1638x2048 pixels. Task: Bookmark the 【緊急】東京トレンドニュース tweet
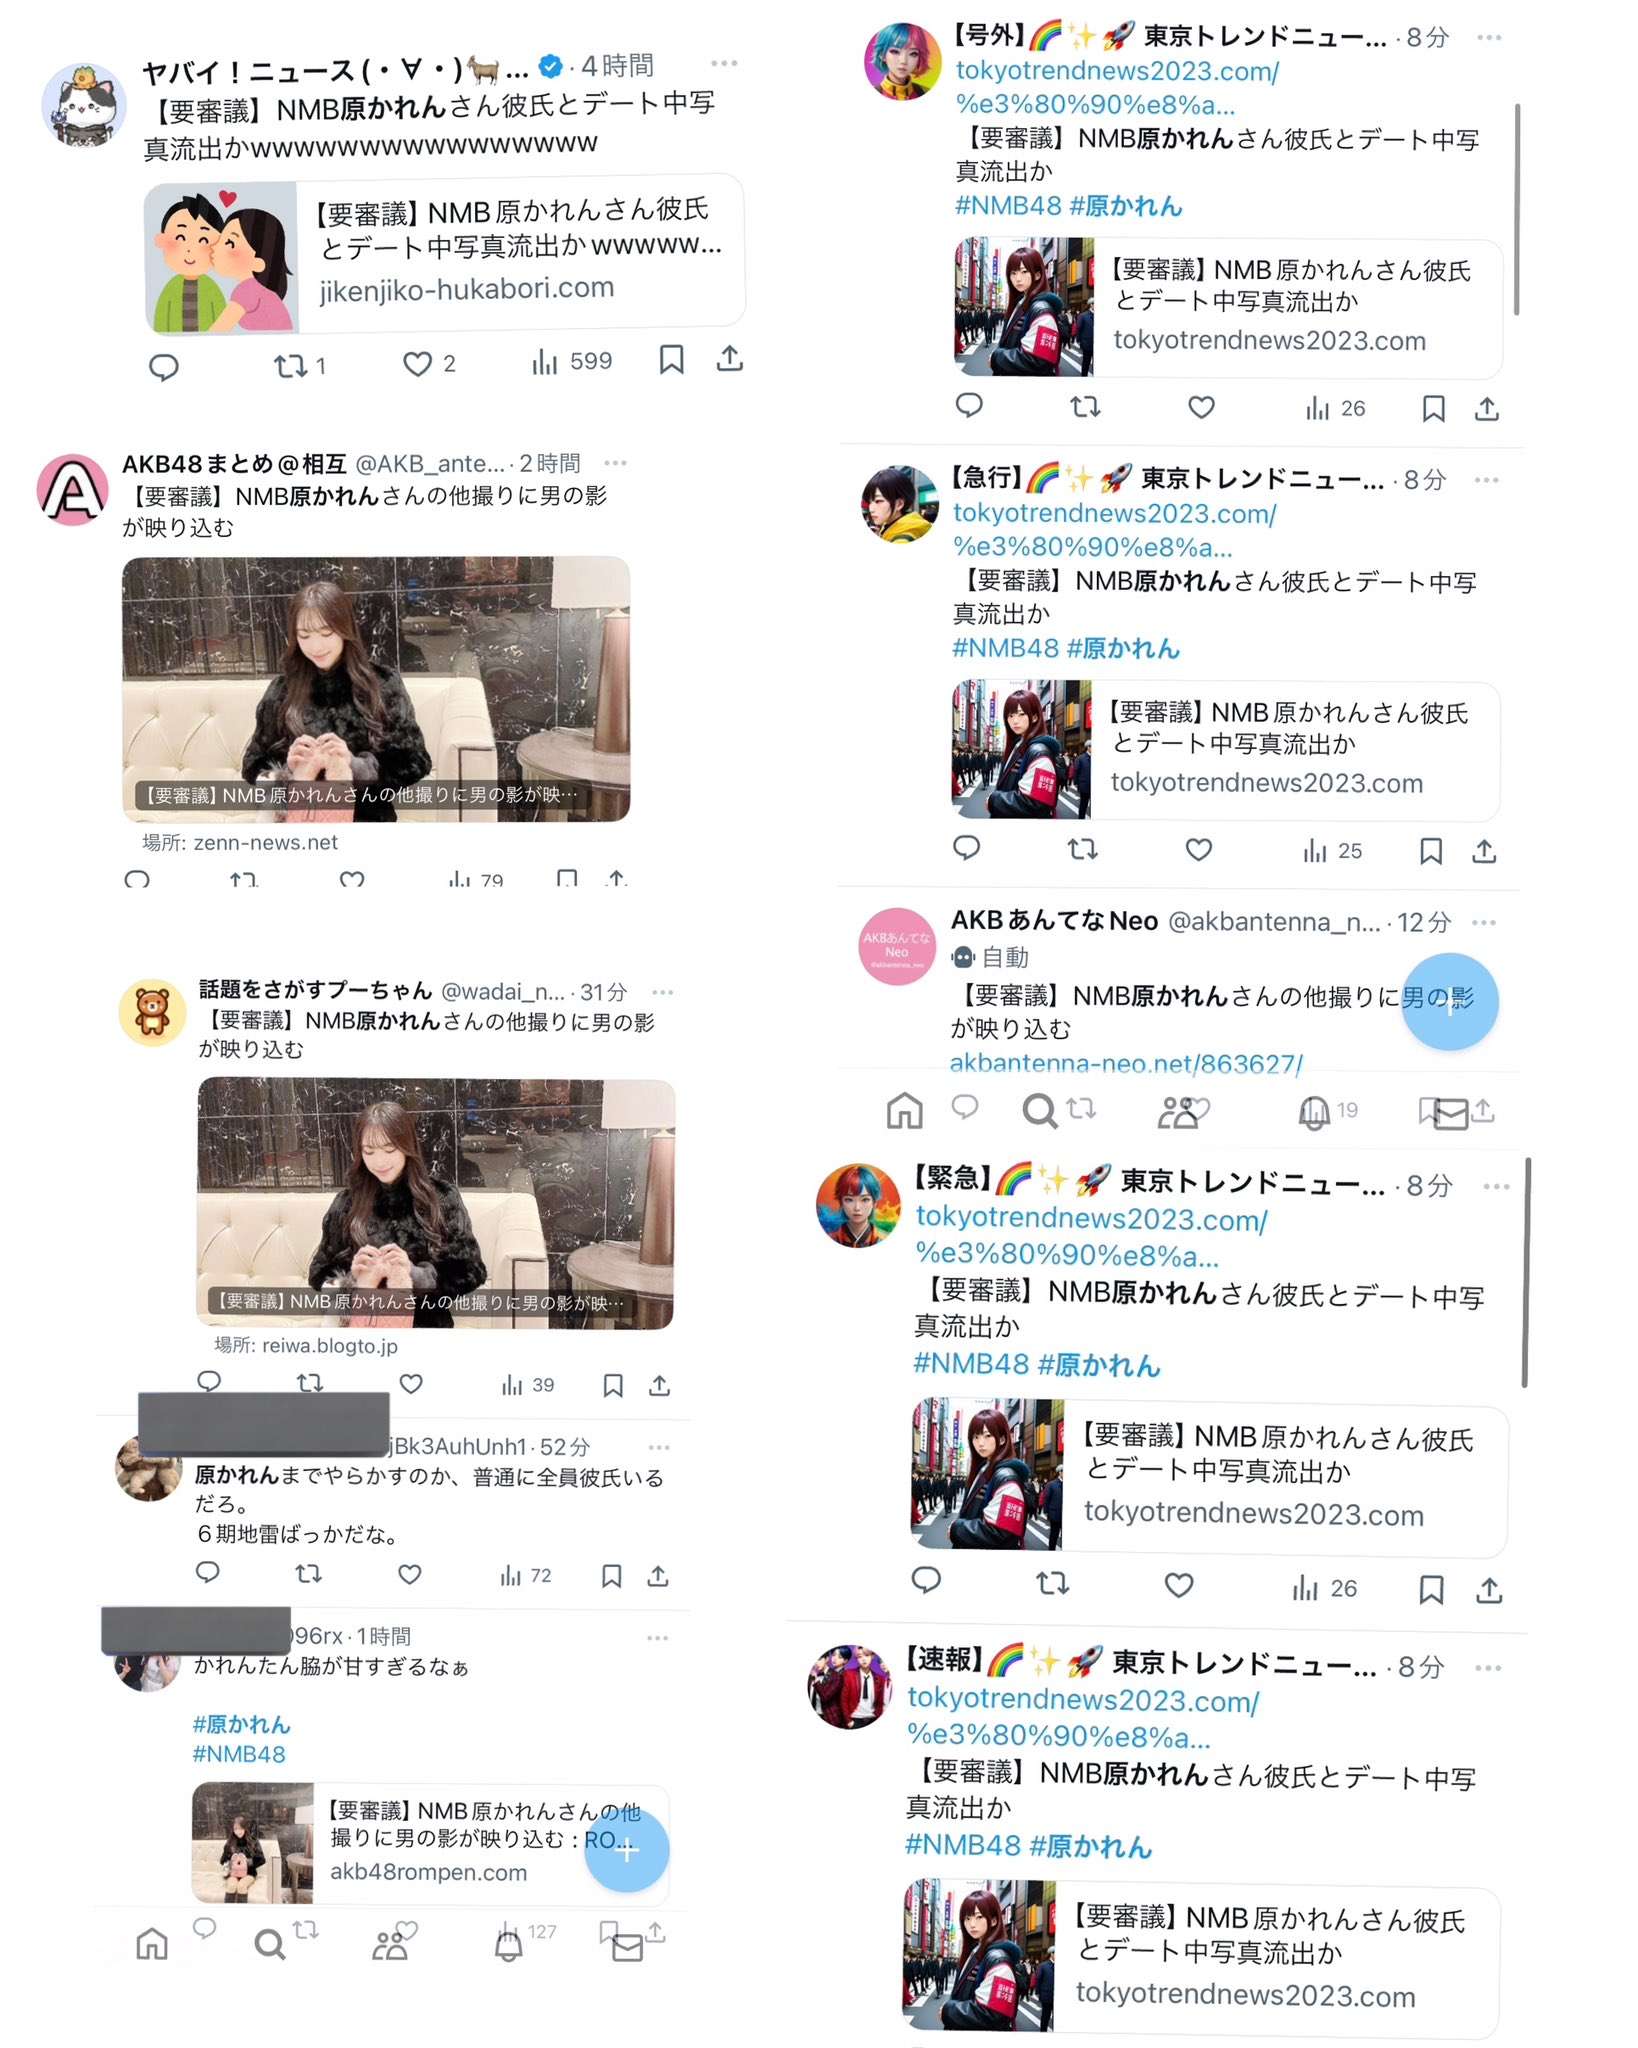[1432, 1590]
